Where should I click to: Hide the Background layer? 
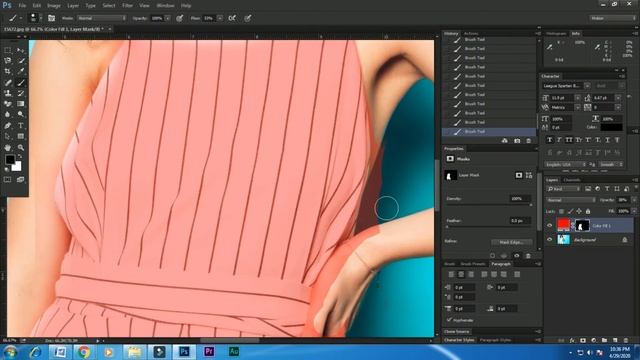pos(549,240)
